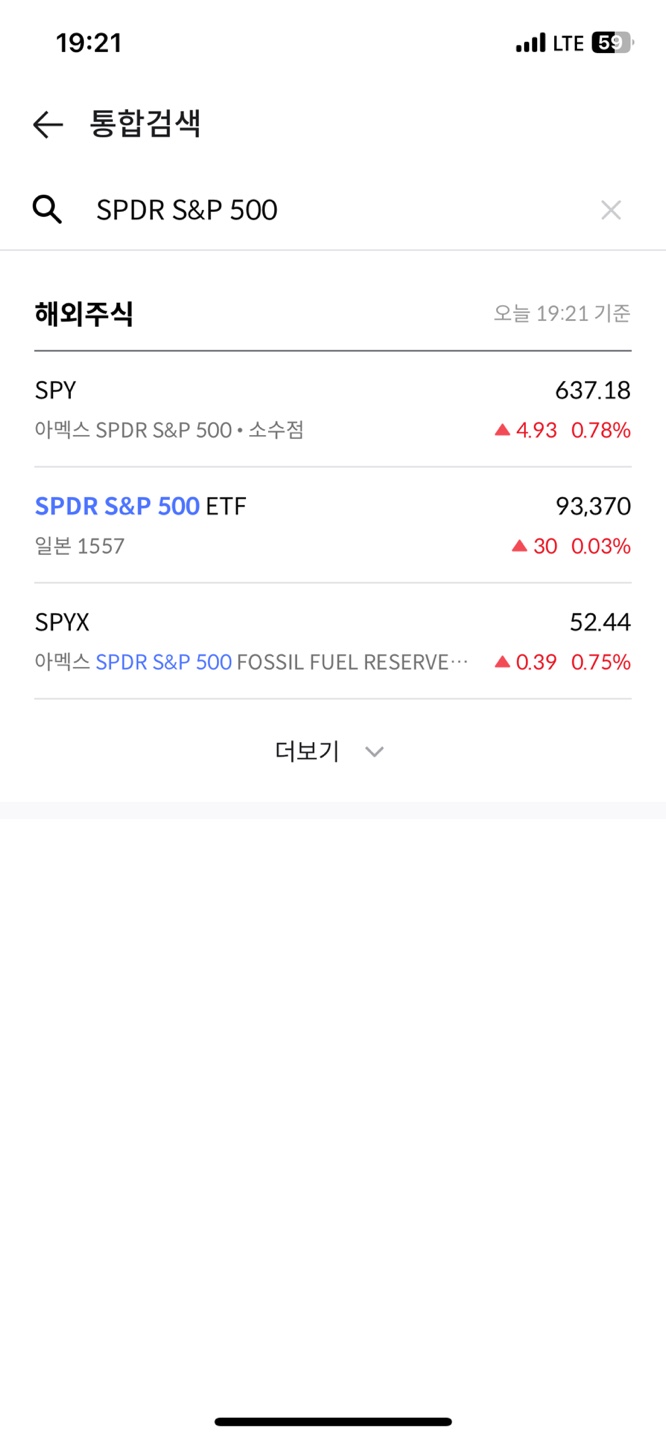666x1440 pixels.
Task: Clear the search text with X icon
Action: pos(611,210)
